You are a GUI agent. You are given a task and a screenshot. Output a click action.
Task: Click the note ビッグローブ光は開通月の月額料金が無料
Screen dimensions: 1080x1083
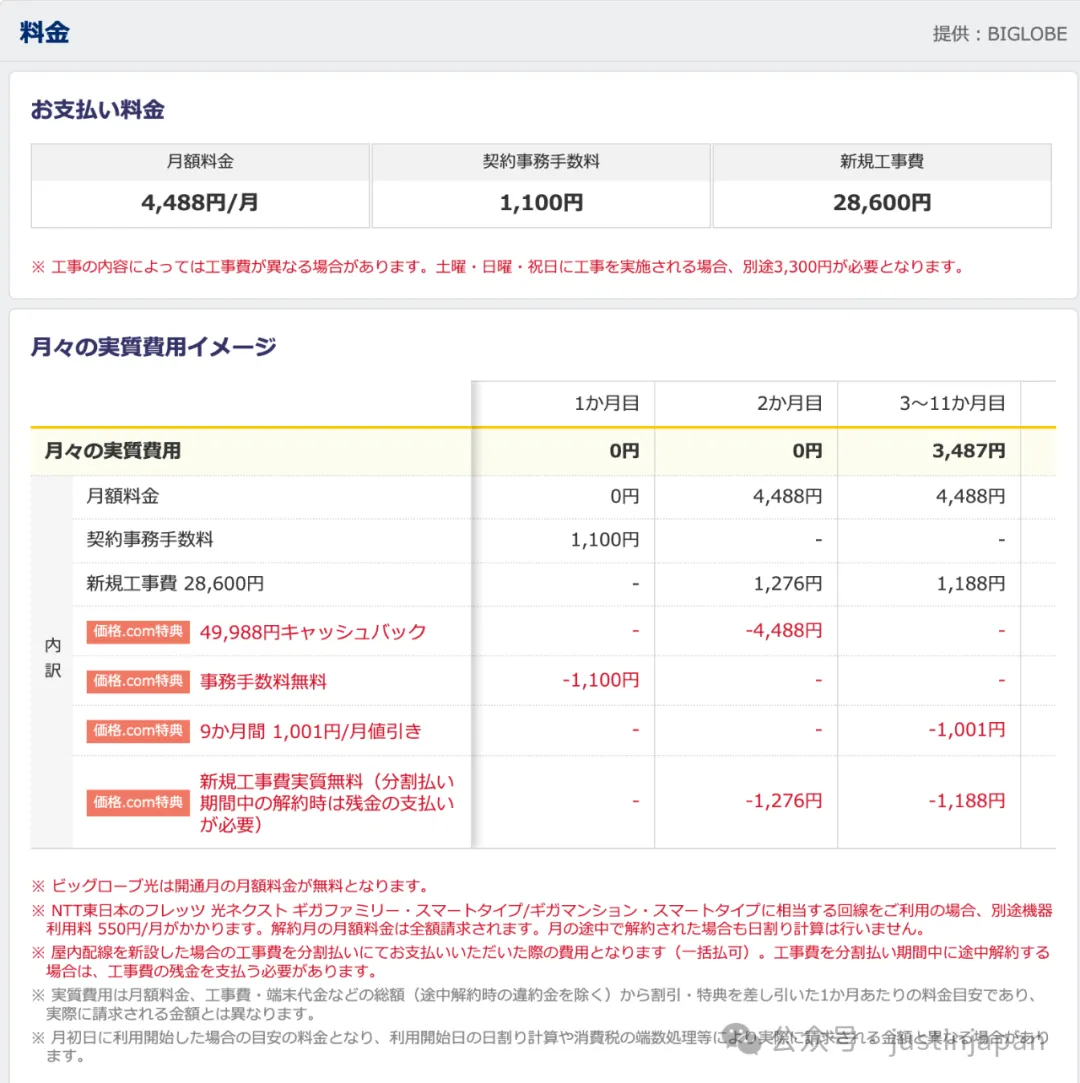(x=230, y=886)
